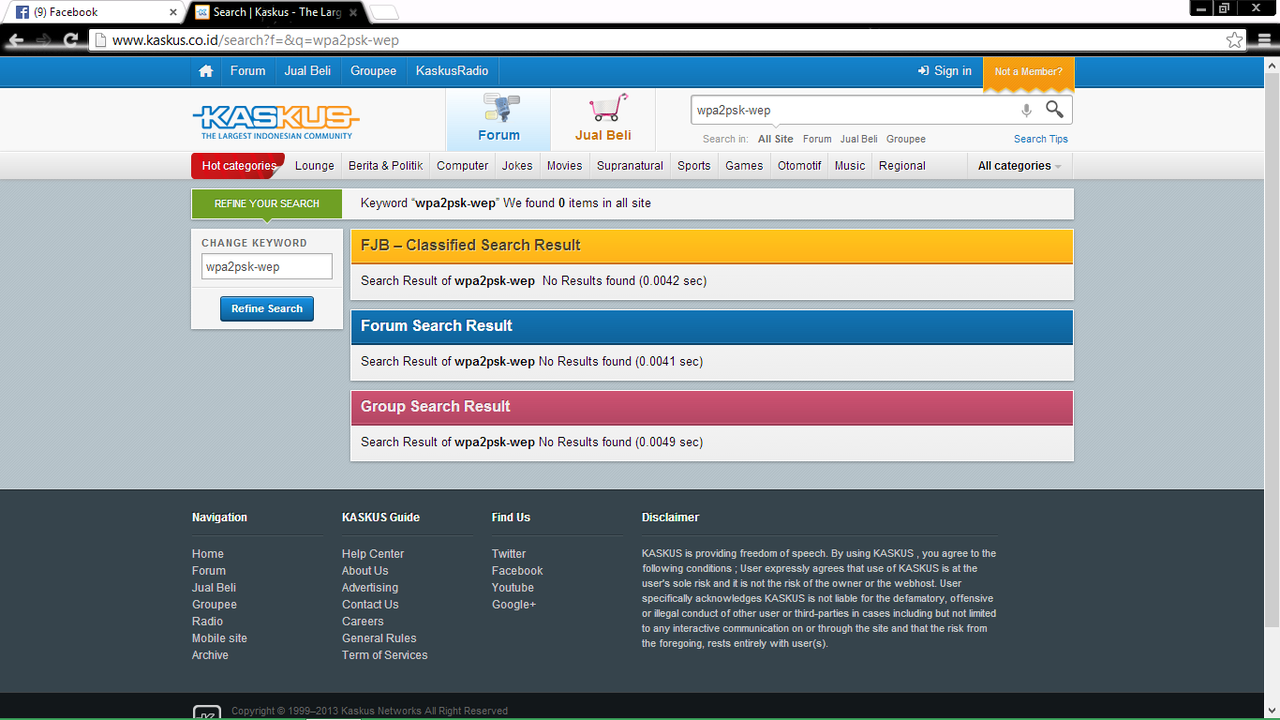Open a new browser tab
Image resolution: width=1280 pixels, height=720 pixels.
coord(384,13)
